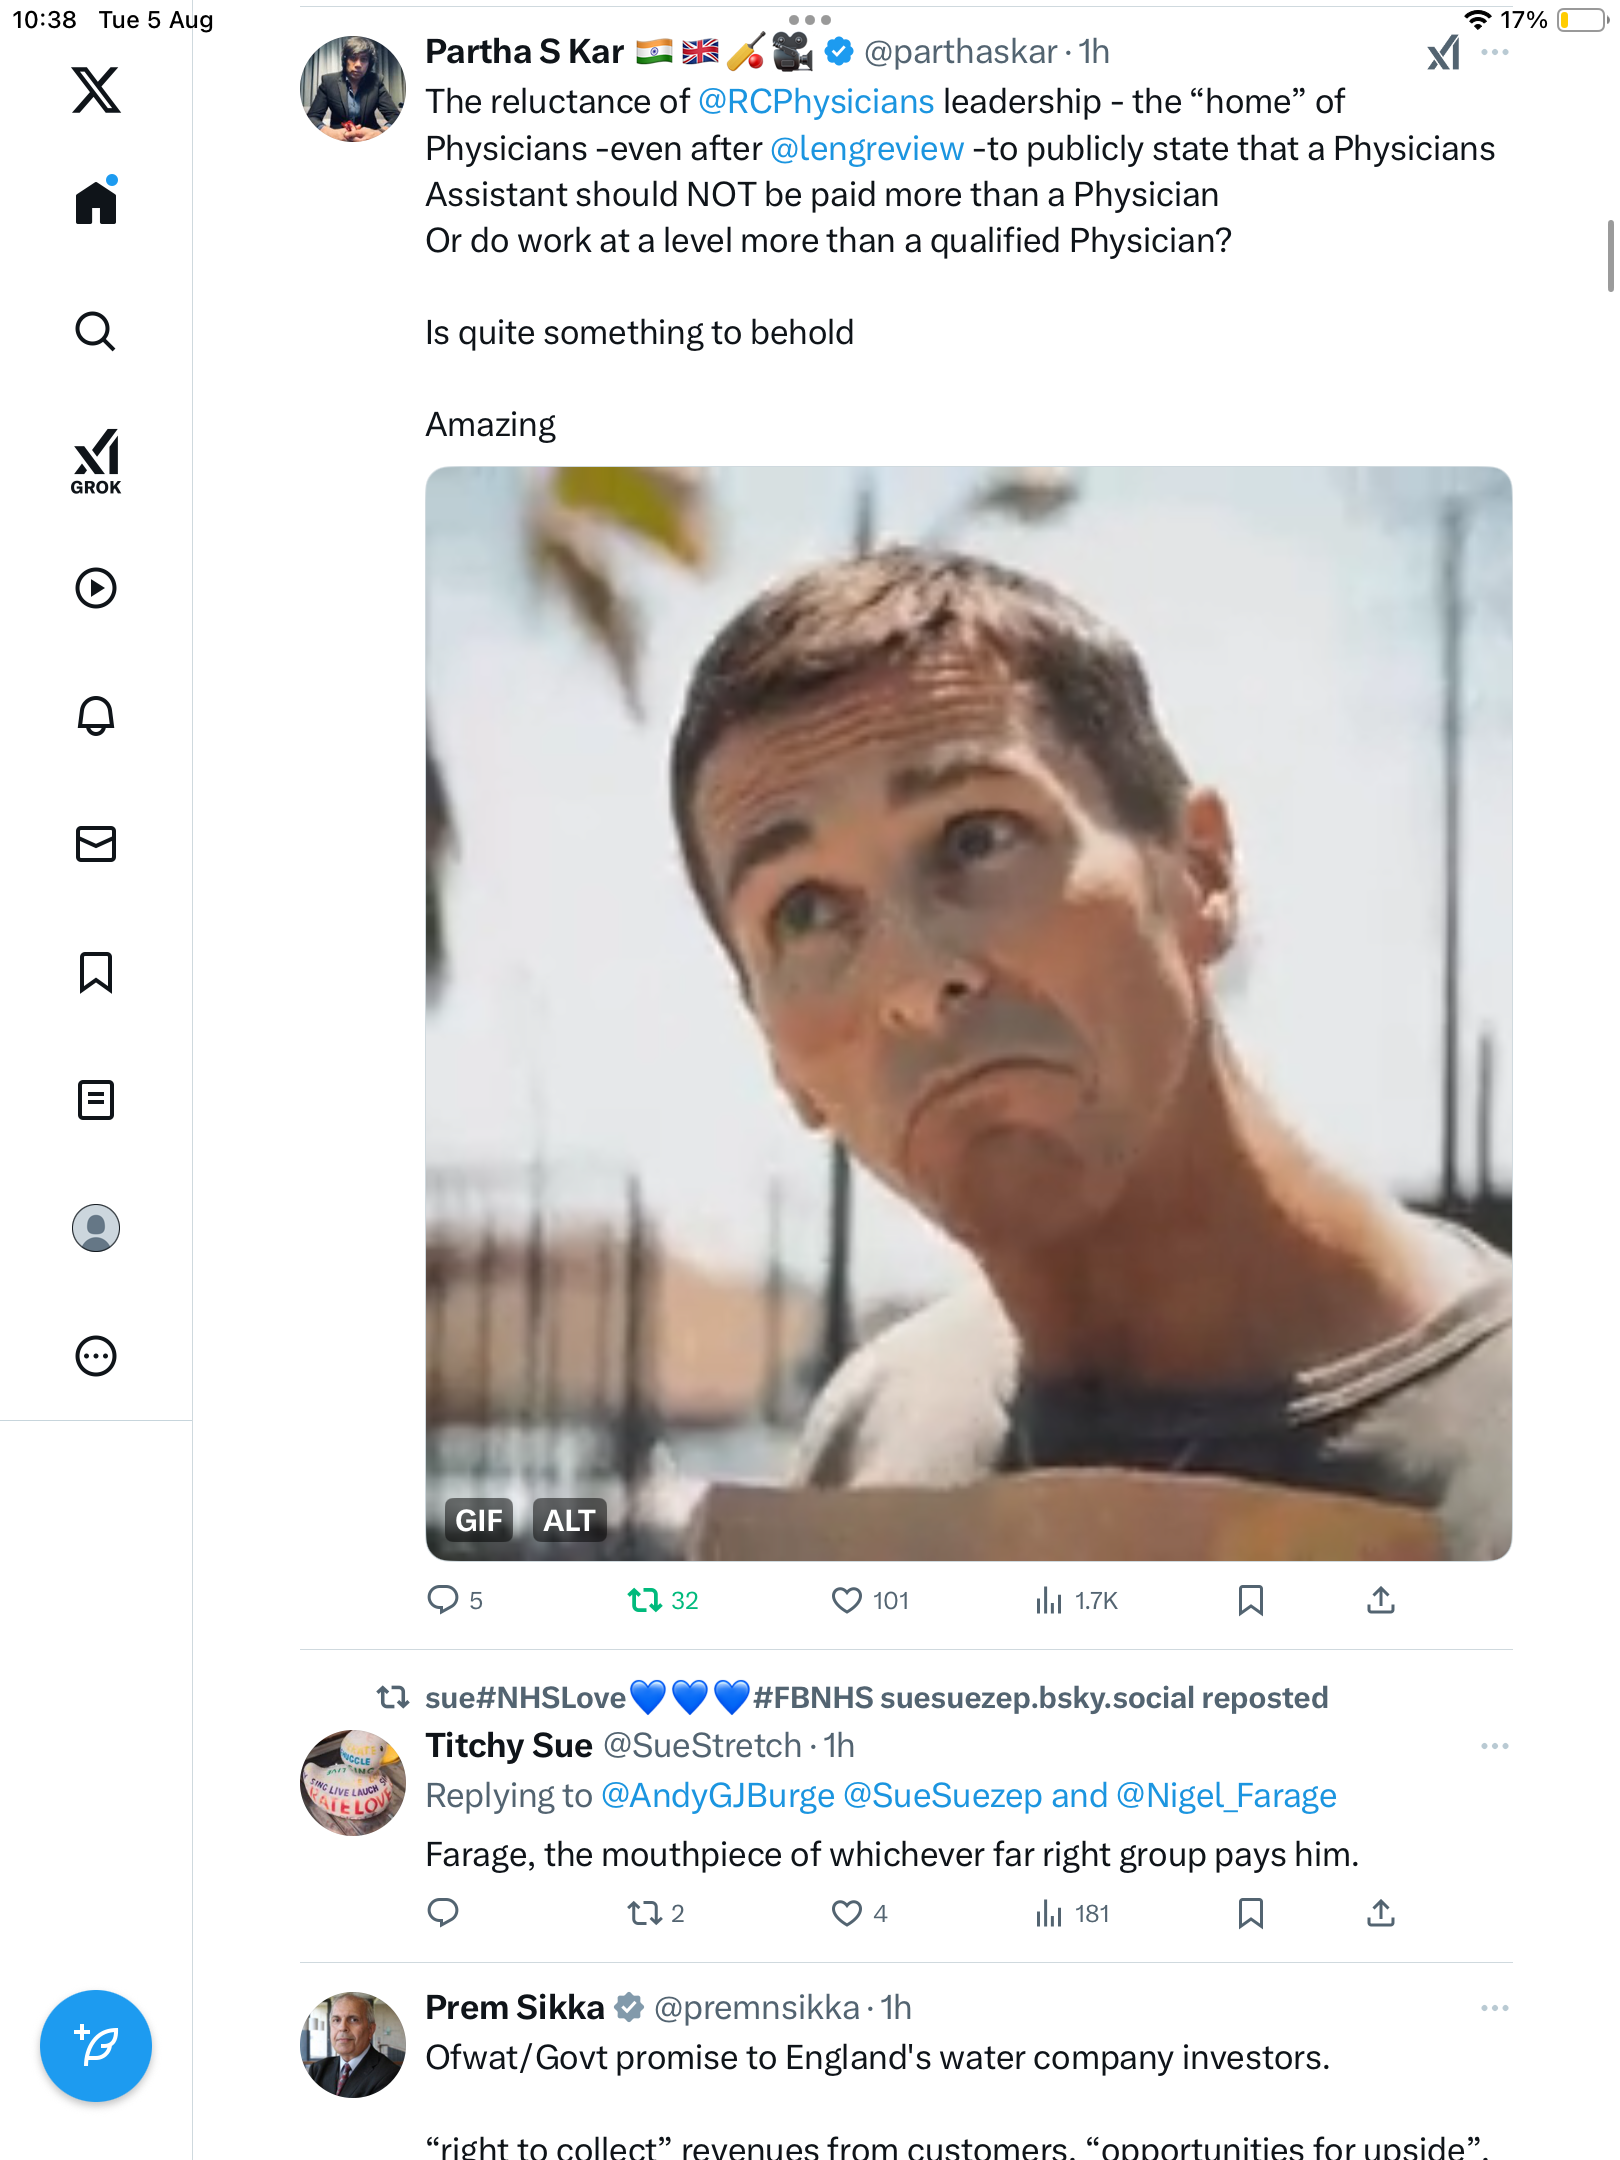
Task: Undo repost on Partha S Kar's post
Action: (x=645, y=1601)
